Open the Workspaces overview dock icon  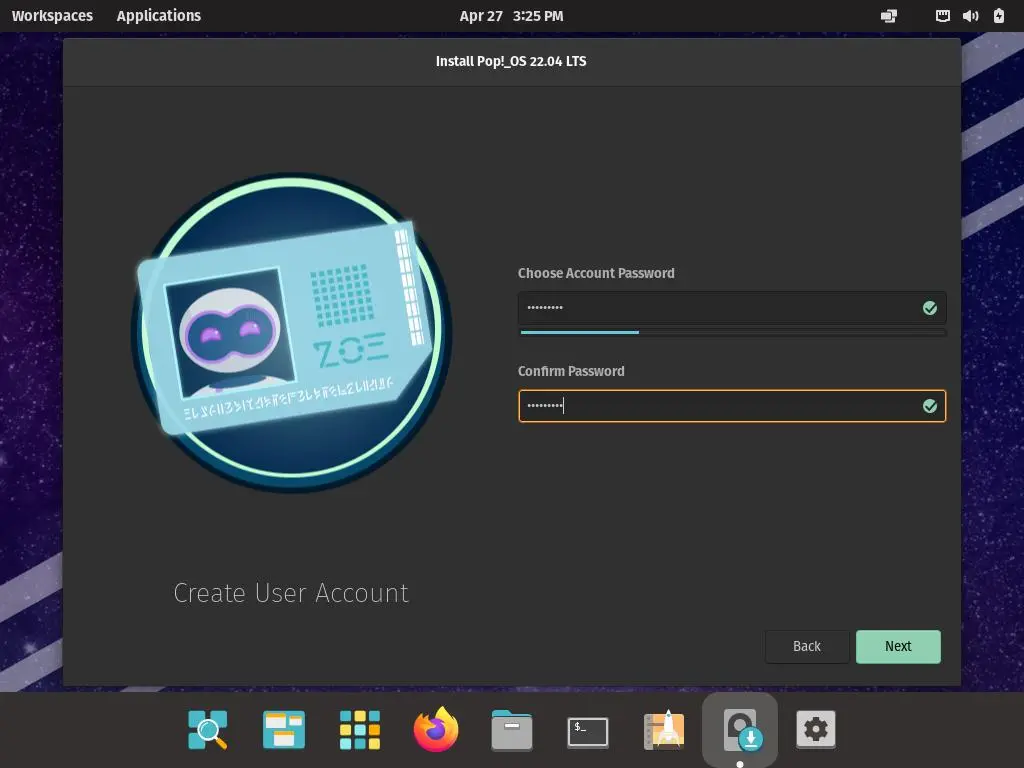tap(284, 730)
